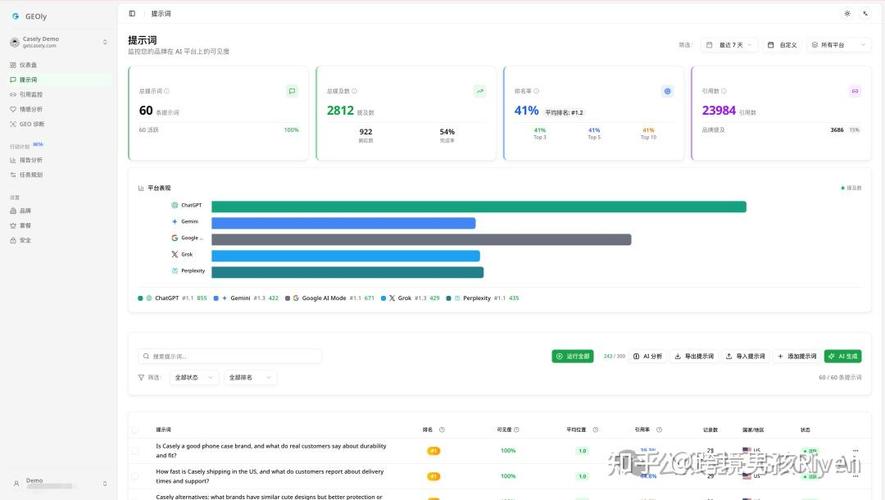Click the Gemini blue bar in chart

[343, 223]
